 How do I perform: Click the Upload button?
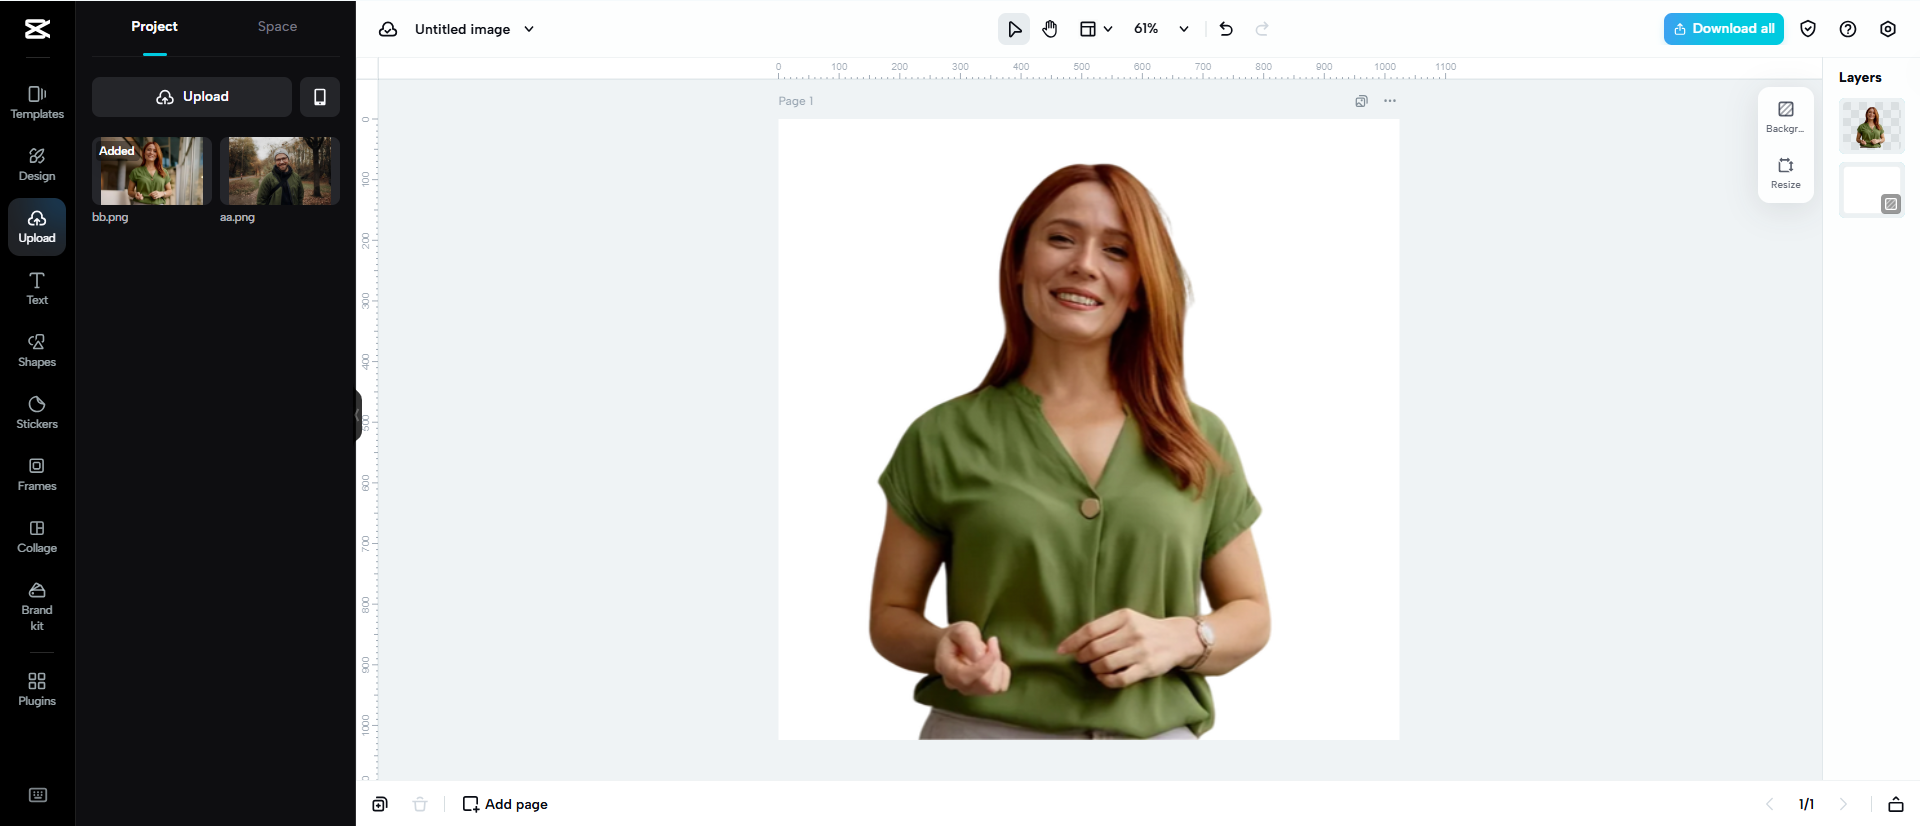tap(192, 97)
